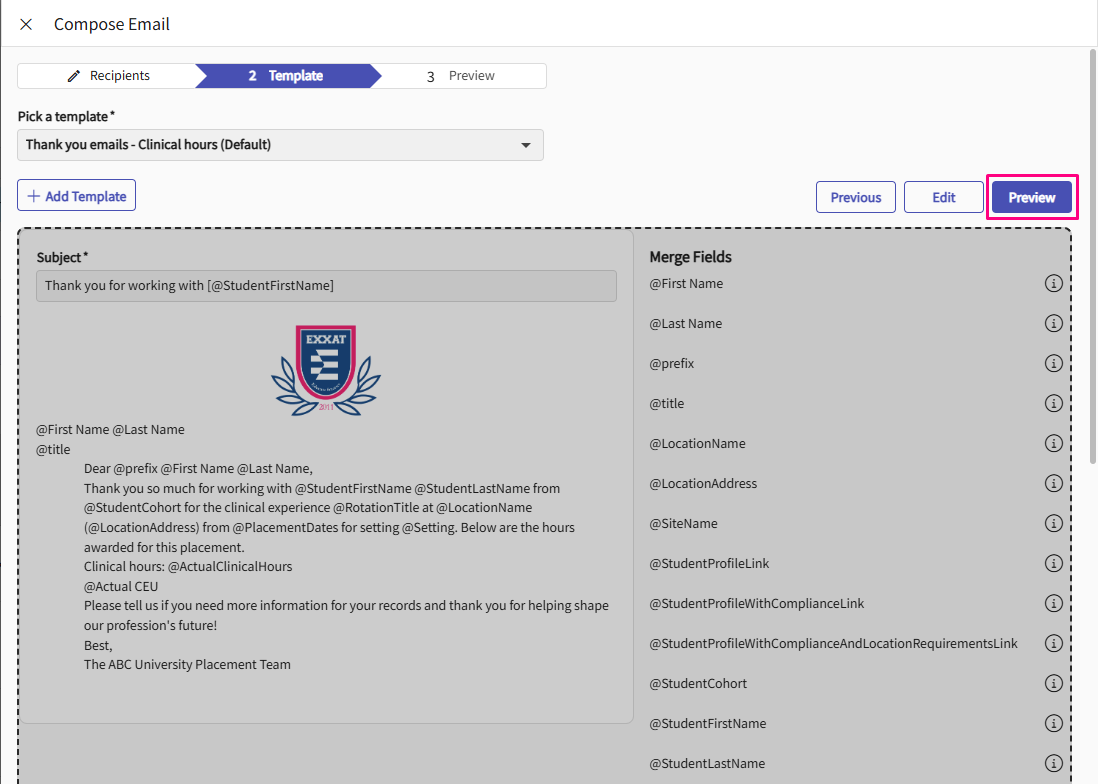Click info icon beside @StudentCohort
Viewport: 1098px width, 784px height.
click(1053, 684)
